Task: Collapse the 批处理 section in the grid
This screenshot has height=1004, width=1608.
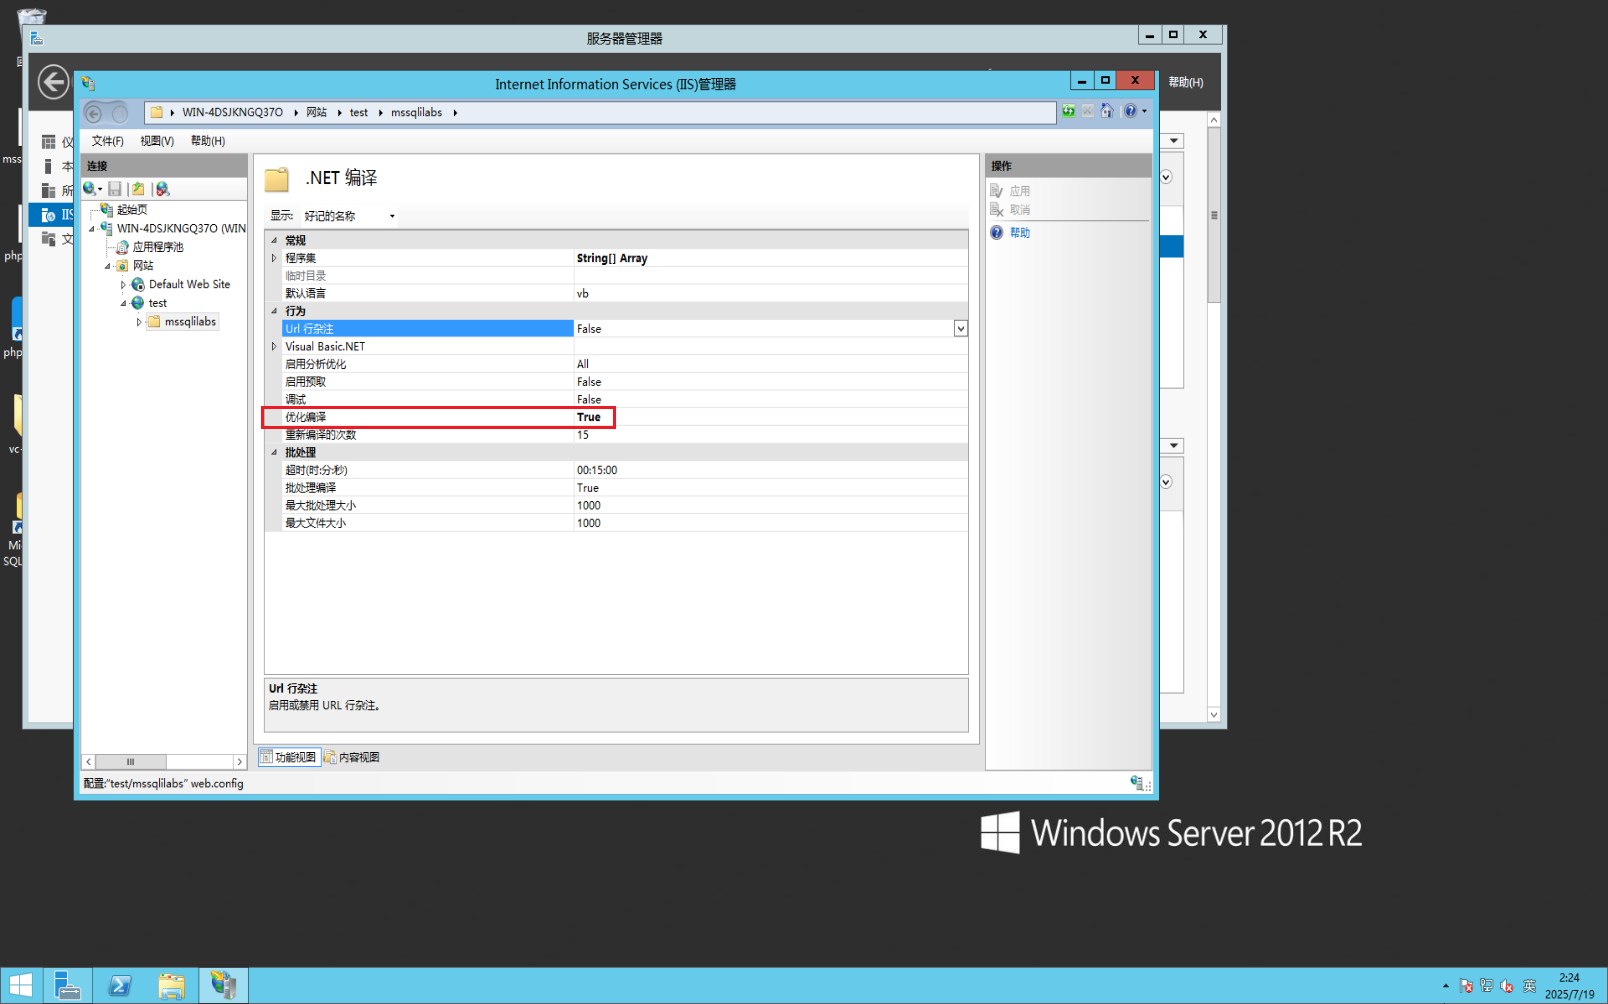Action: 274,452
